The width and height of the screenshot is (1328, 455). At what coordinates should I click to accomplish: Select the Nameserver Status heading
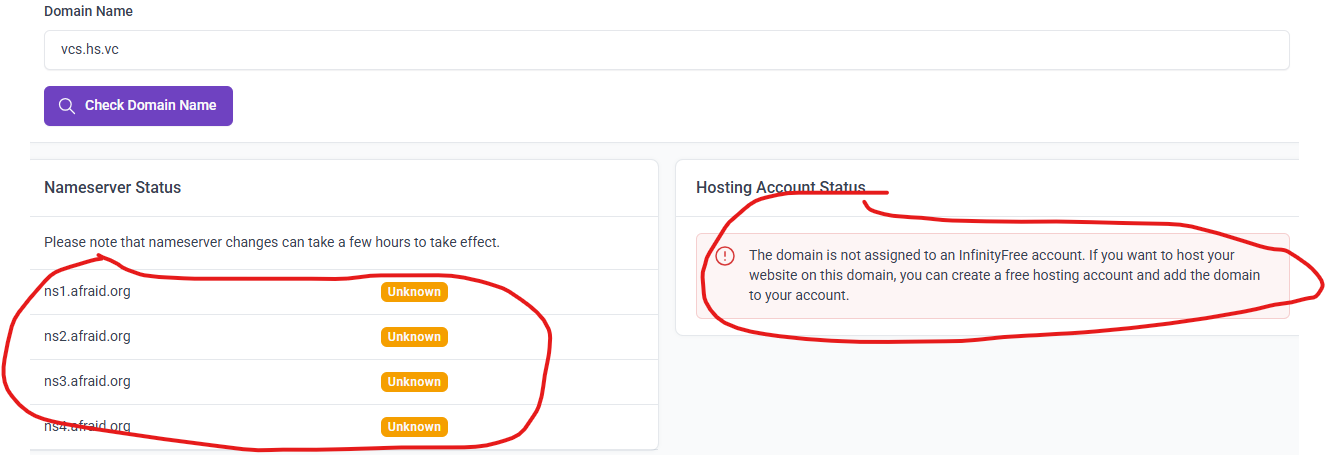[x=112, y=188]
